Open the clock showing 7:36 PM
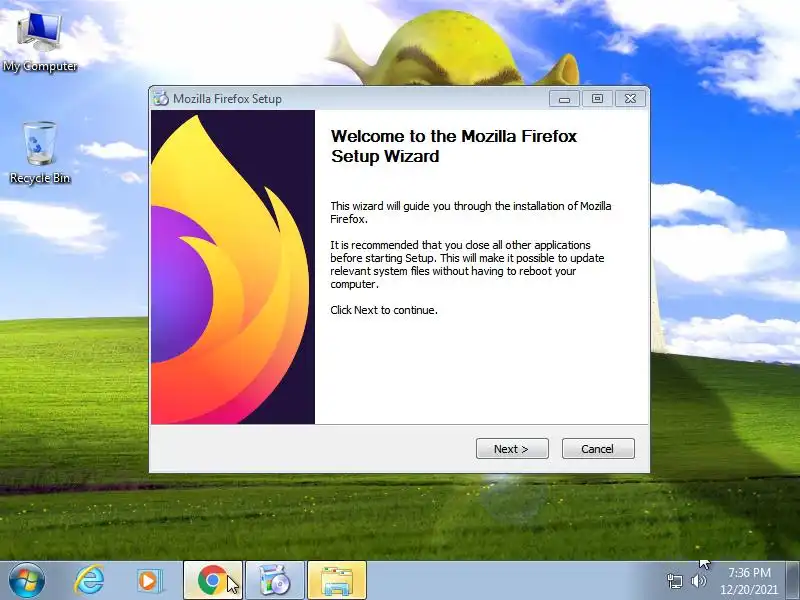The height and width of the screenshot is (600, 800). pos(749,581)
